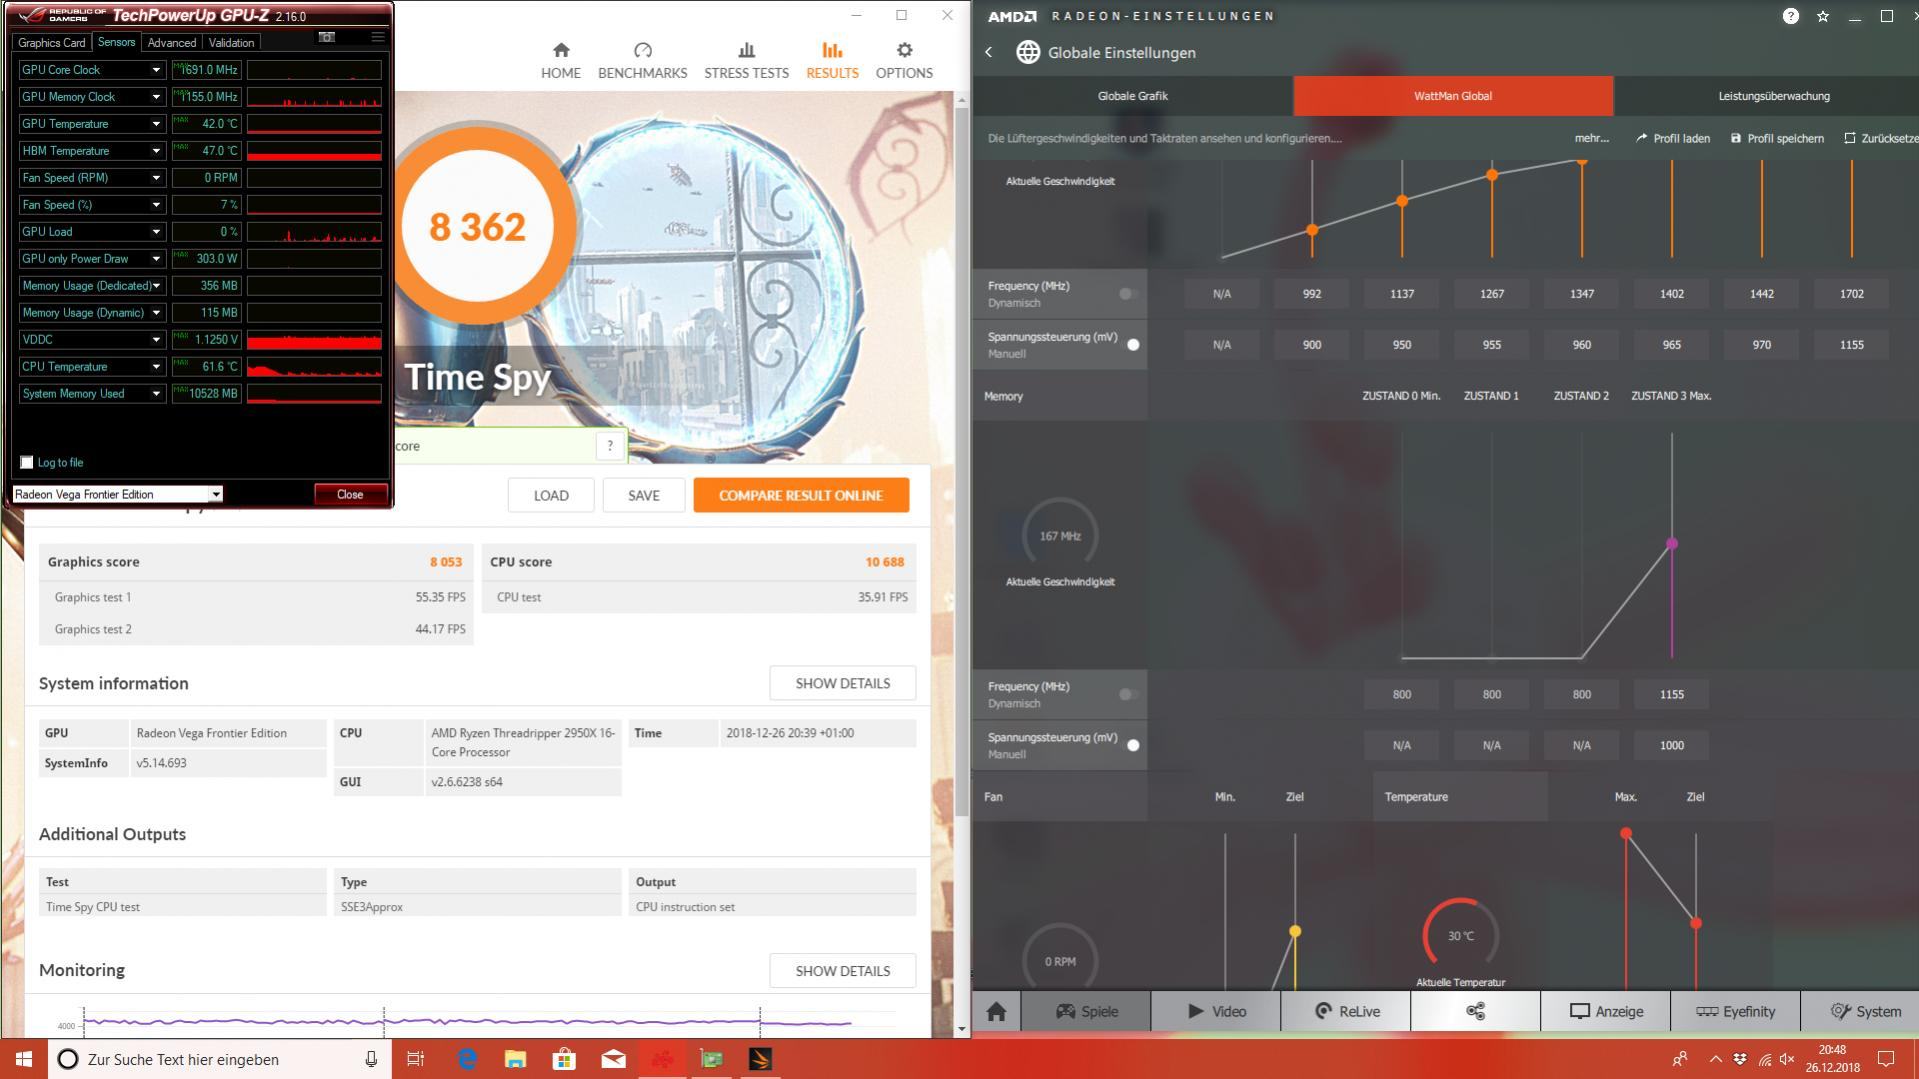Open the Radeon Spiele tab

pos(1086,1011)
